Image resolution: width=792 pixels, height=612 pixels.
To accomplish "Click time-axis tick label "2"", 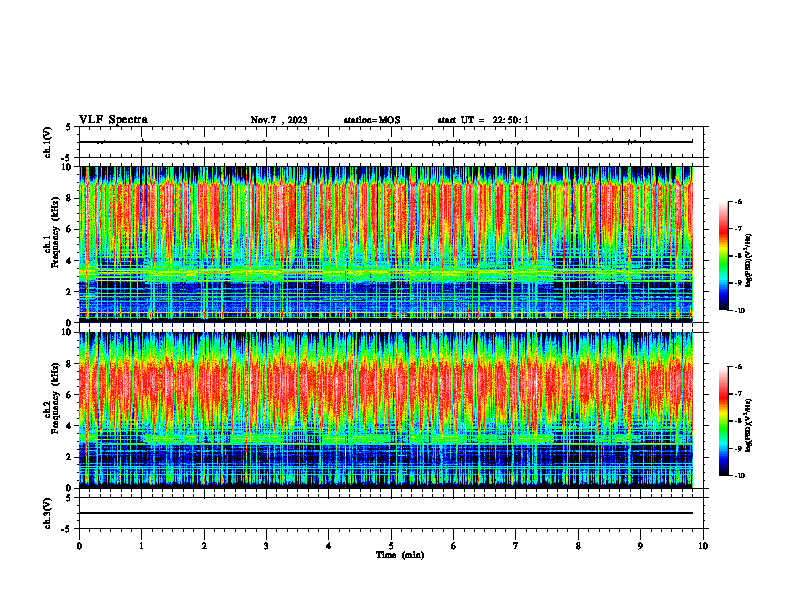I will click(x=204, y=546).
